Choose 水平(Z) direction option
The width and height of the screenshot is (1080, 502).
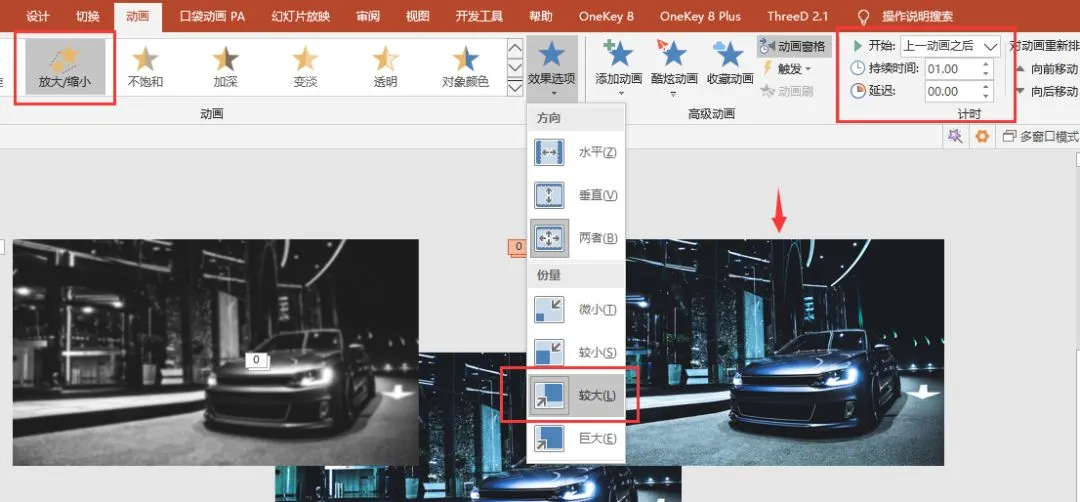[576, 152]
